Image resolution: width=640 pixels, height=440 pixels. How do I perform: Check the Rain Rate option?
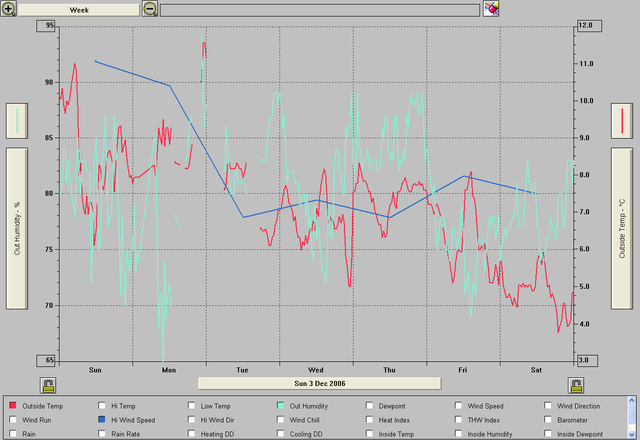102,434
